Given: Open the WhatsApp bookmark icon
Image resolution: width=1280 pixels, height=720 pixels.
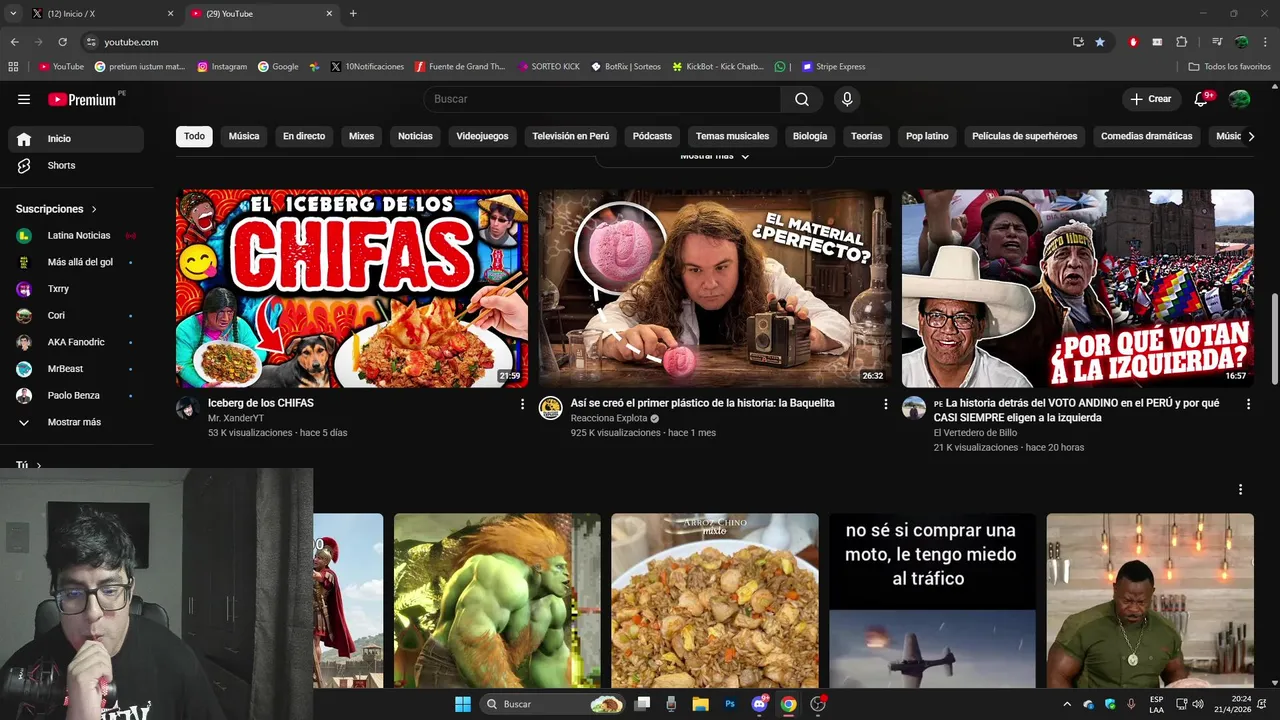Looking at the screenshot, I should [780, 67].
